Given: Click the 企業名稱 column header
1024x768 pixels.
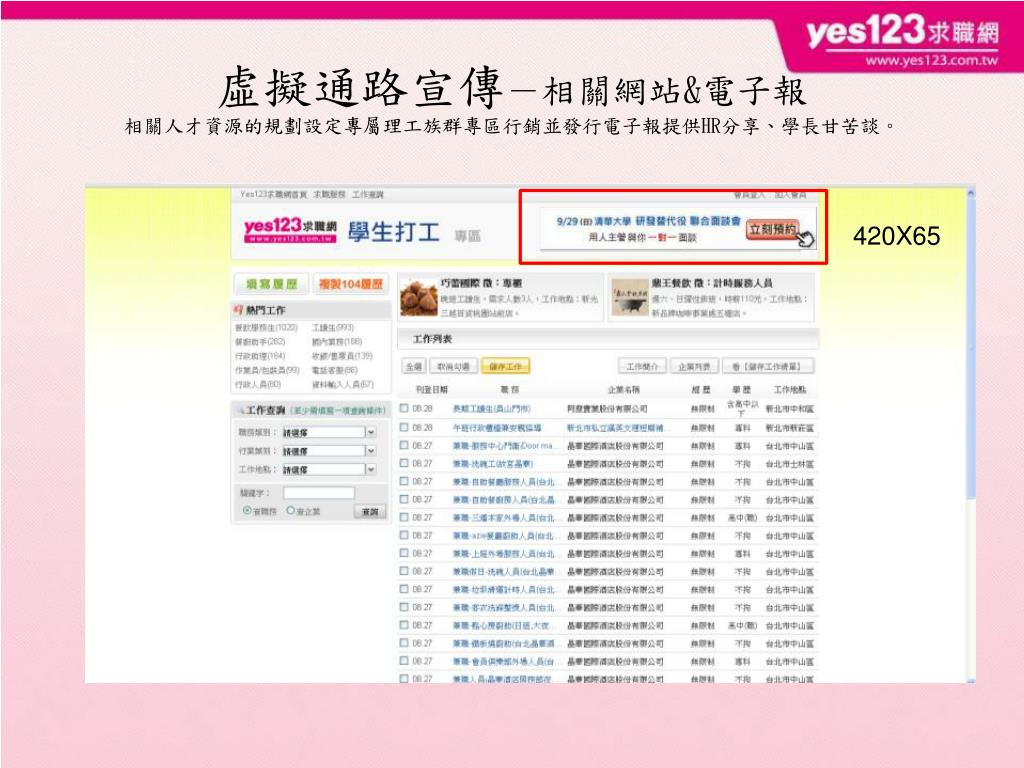Looking at the screenshot, I should [624, 390].
